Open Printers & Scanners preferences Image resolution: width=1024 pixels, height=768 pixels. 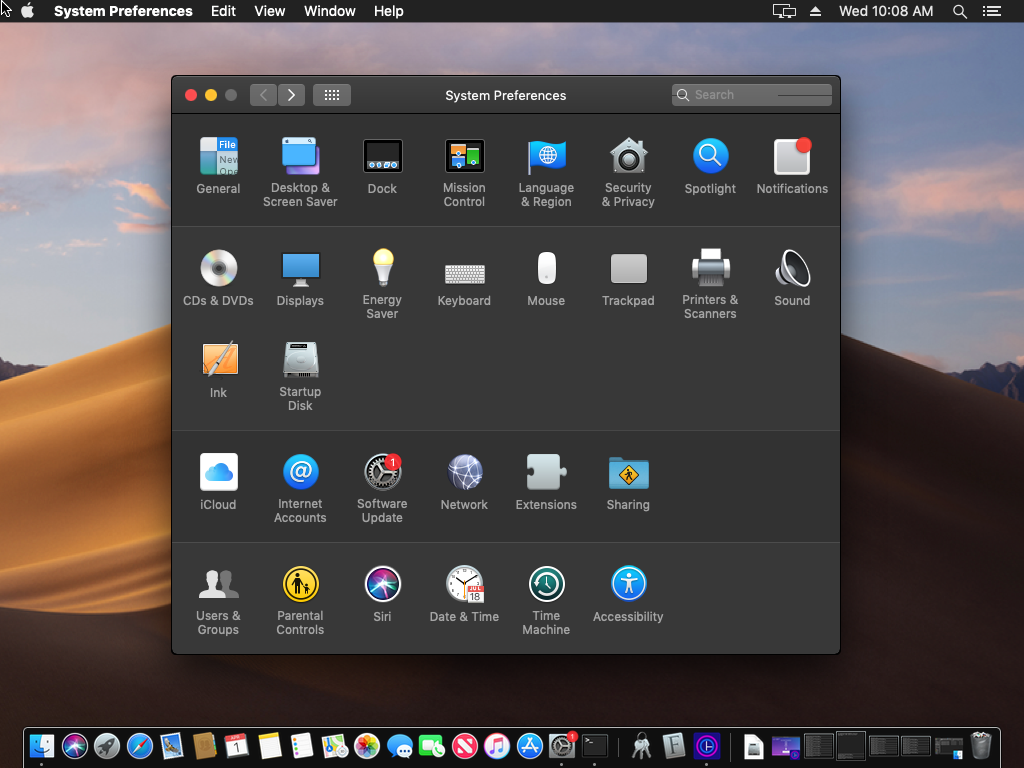[710, 269]
